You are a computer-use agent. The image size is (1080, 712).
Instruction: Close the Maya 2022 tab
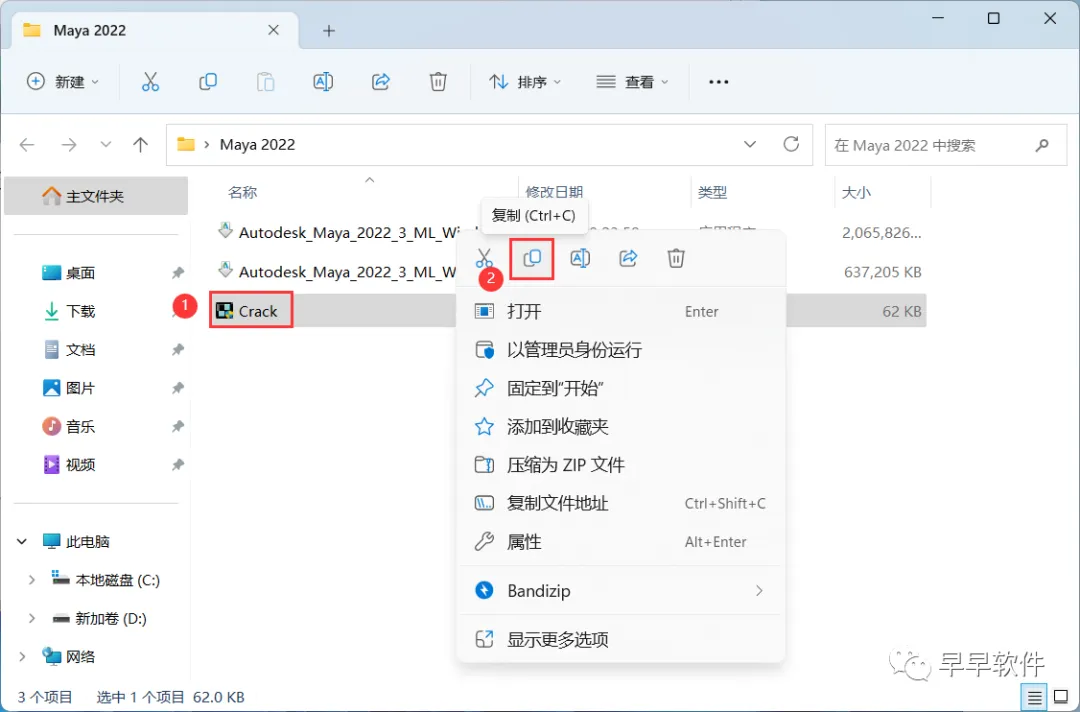(x=273, y=30)
